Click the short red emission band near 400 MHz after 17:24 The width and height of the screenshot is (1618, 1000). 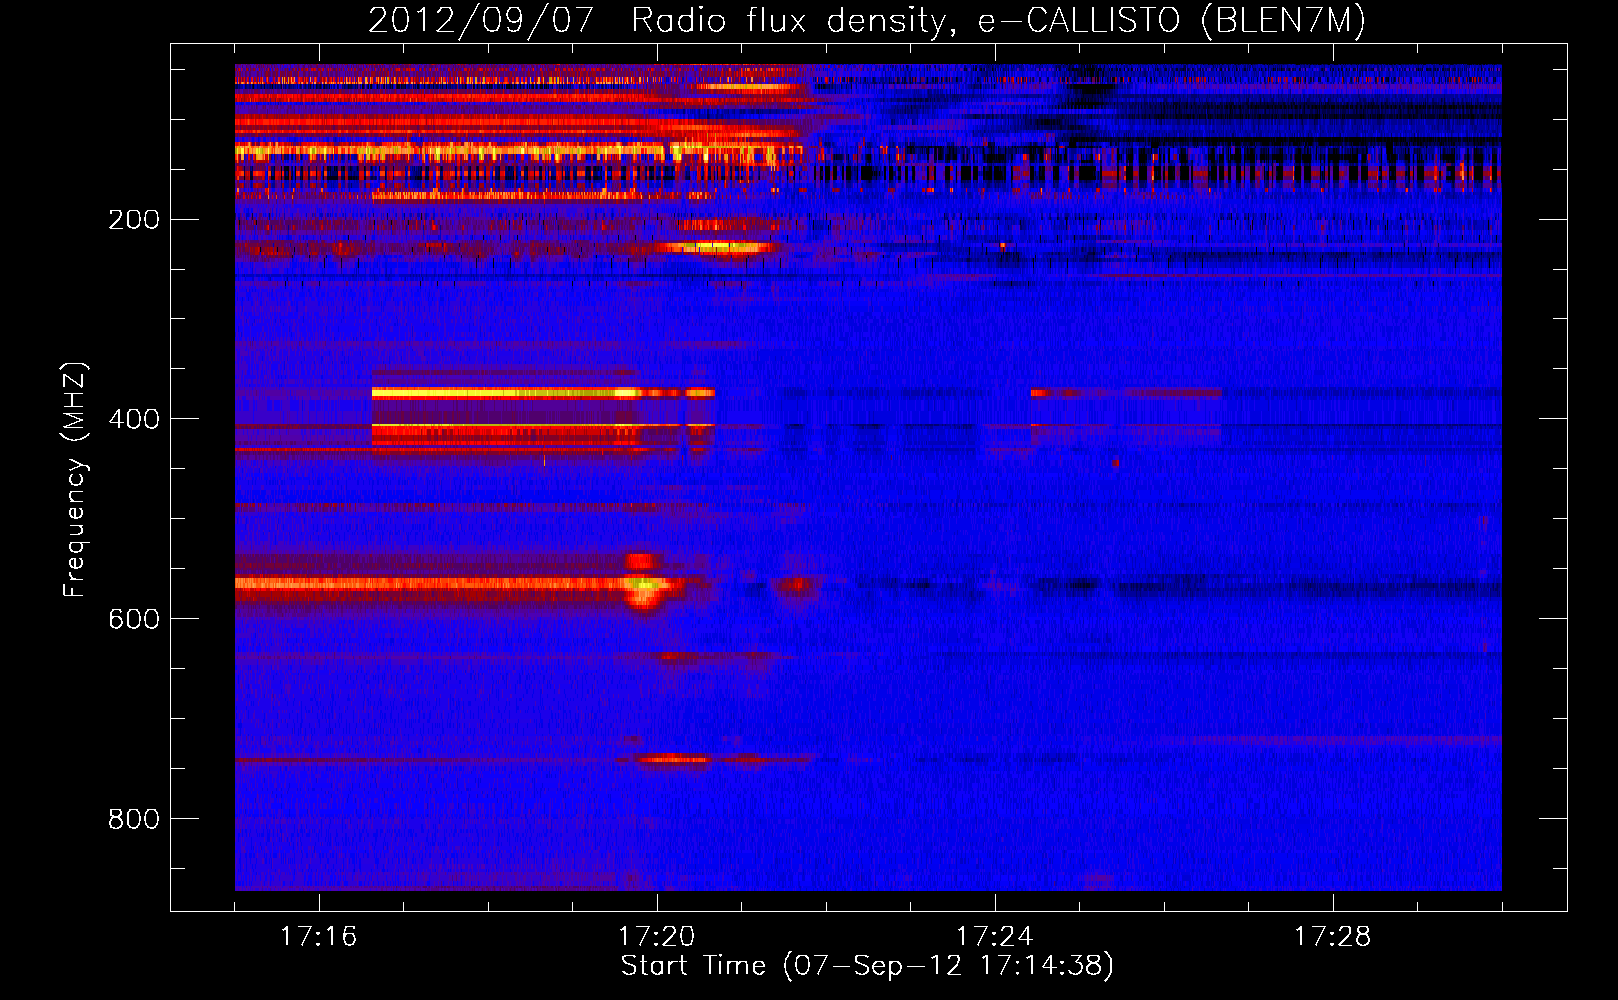[x=1126, y=393]
